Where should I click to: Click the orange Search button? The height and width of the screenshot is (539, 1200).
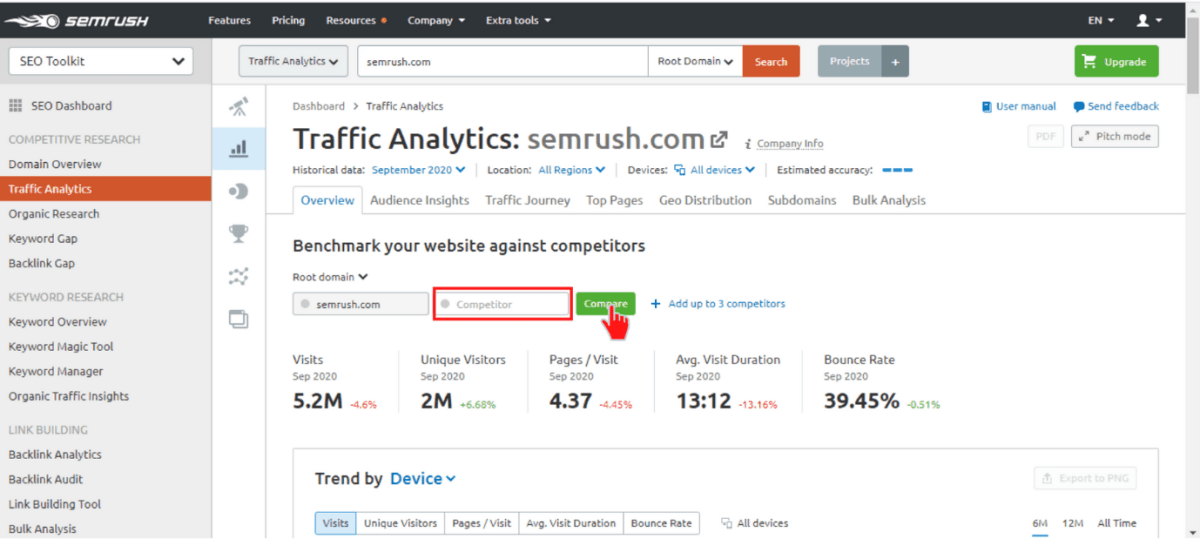(771, 61)
